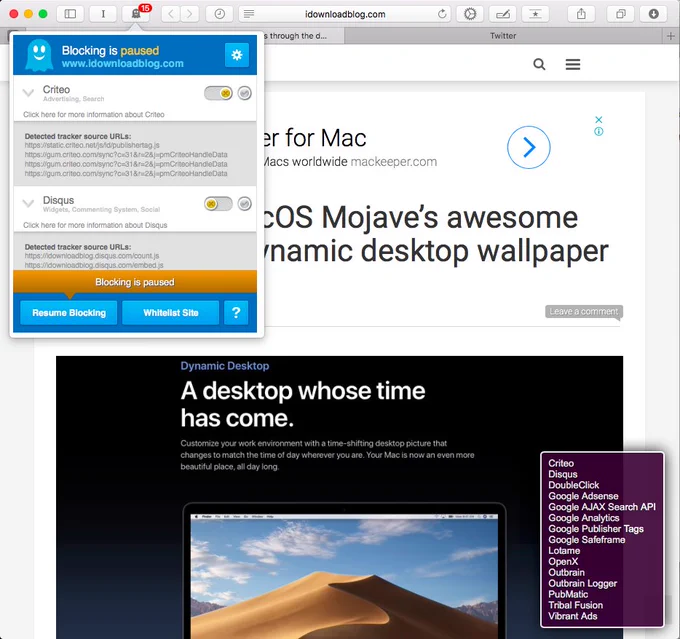Toggle the Disqus tracker blocking switch
680x639 pixels.
click(x=218, y=203)
